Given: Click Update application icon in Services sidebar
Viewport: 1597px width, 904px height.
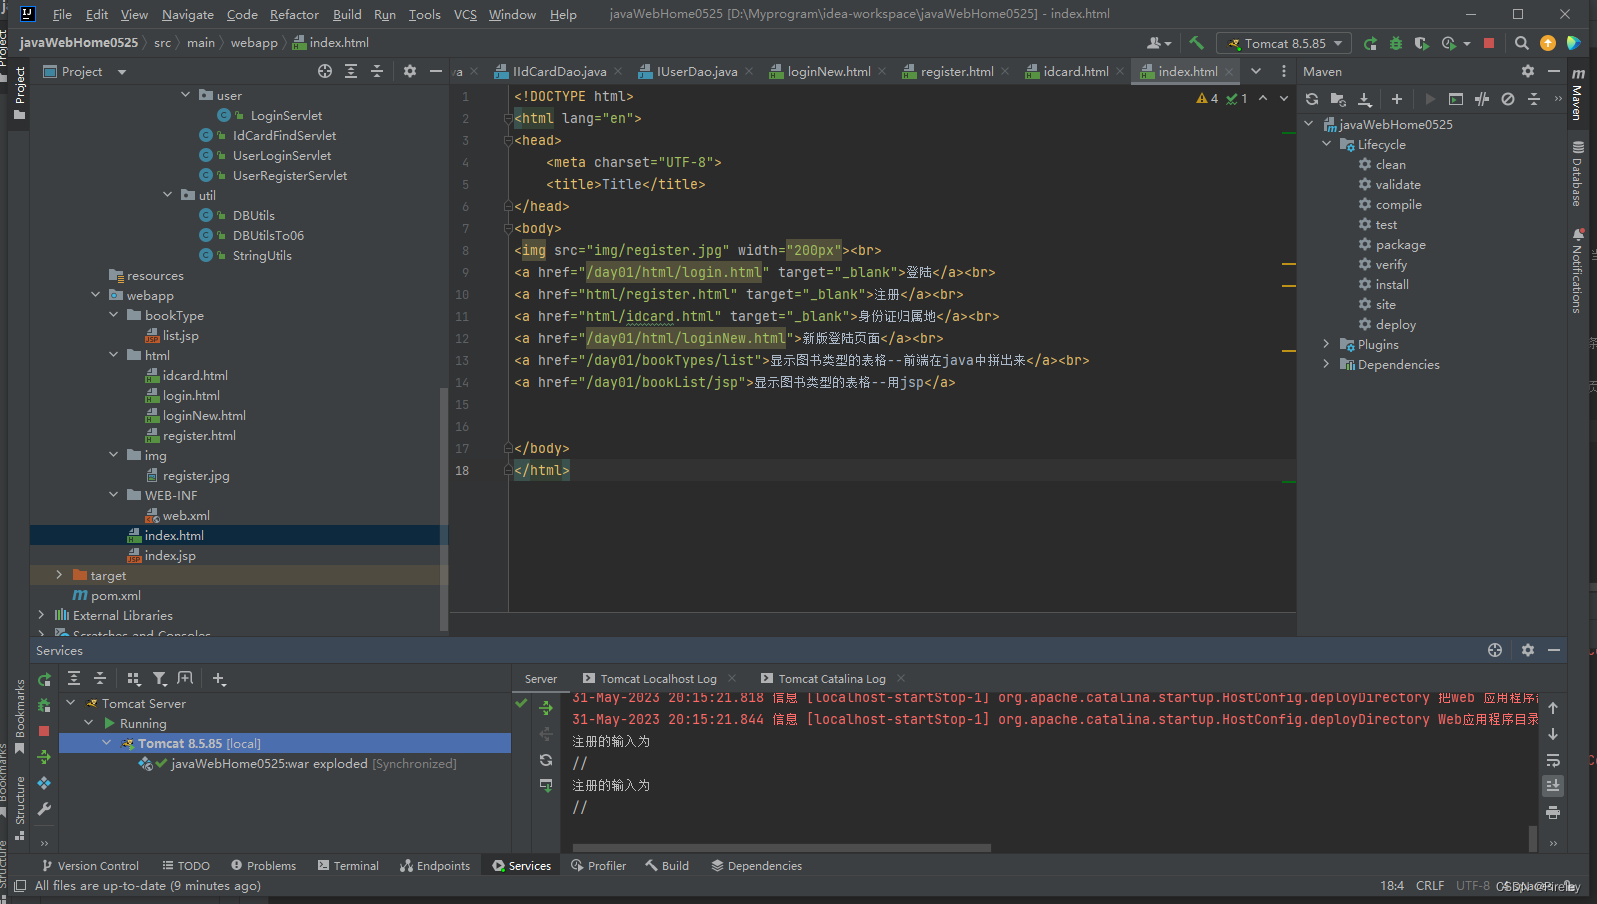Looking at the screenshot, I should [44, 783].
